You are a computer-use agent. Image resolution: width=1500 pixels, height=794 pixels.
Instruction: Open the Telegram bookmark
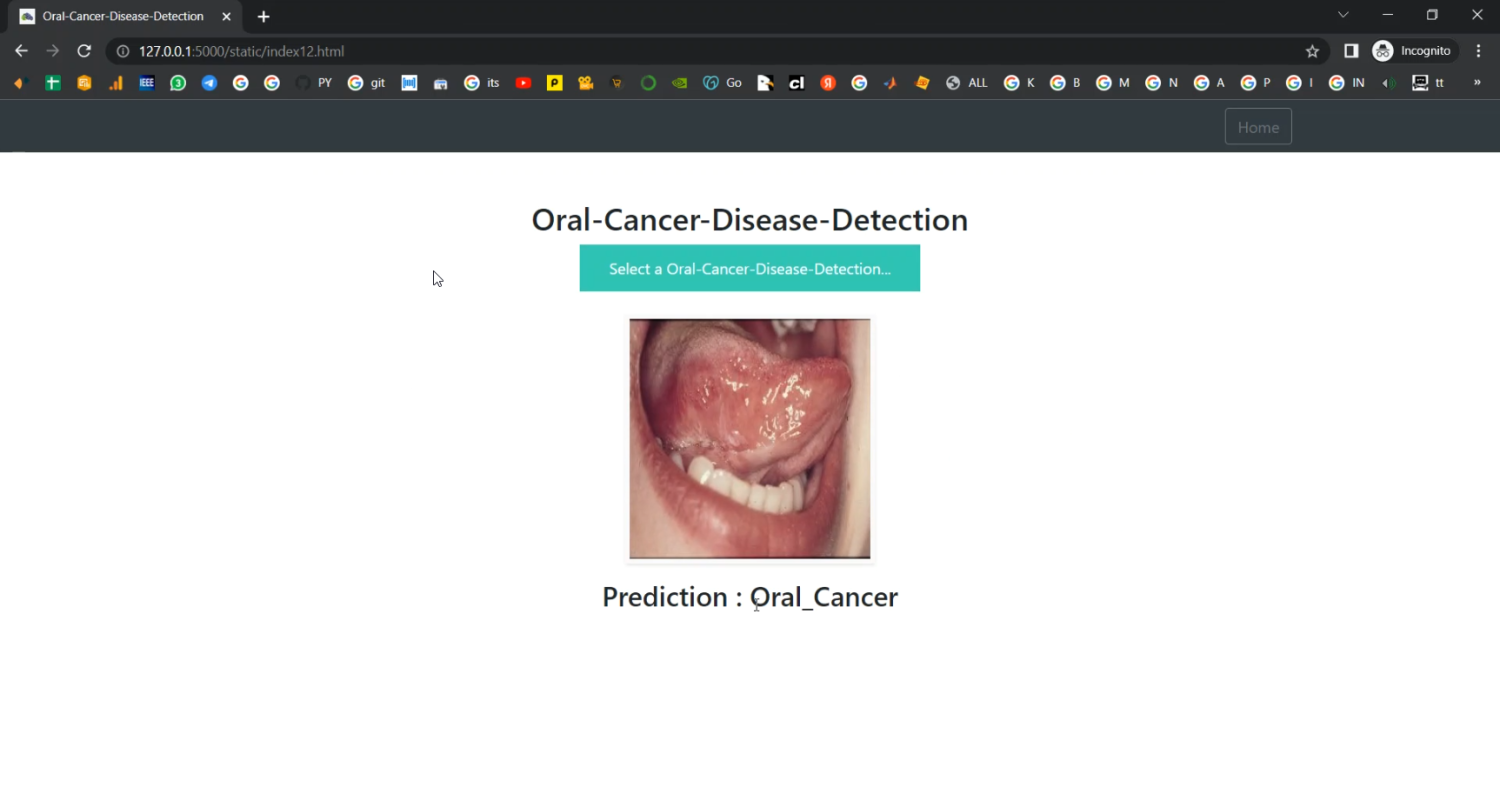[209, 83]
